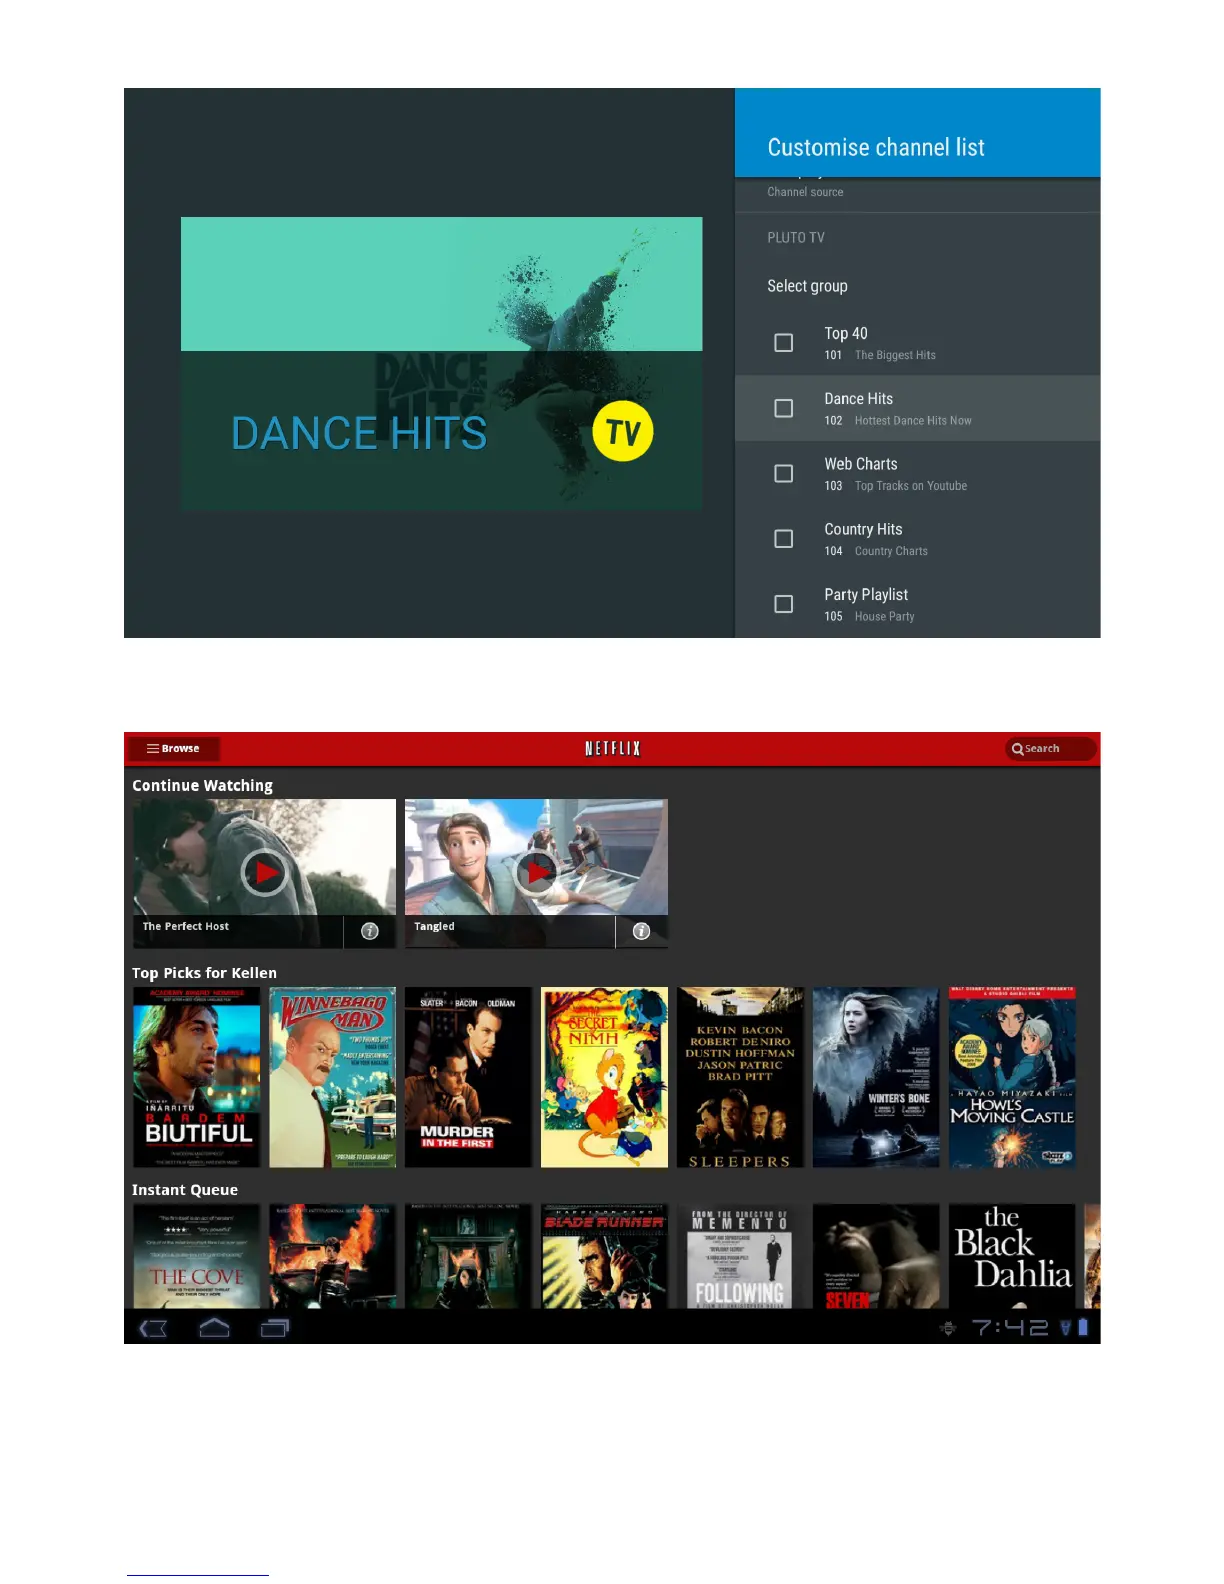Click the Netflix Search box
The image size is (1224, 1584).
(x=1050, y=748)
